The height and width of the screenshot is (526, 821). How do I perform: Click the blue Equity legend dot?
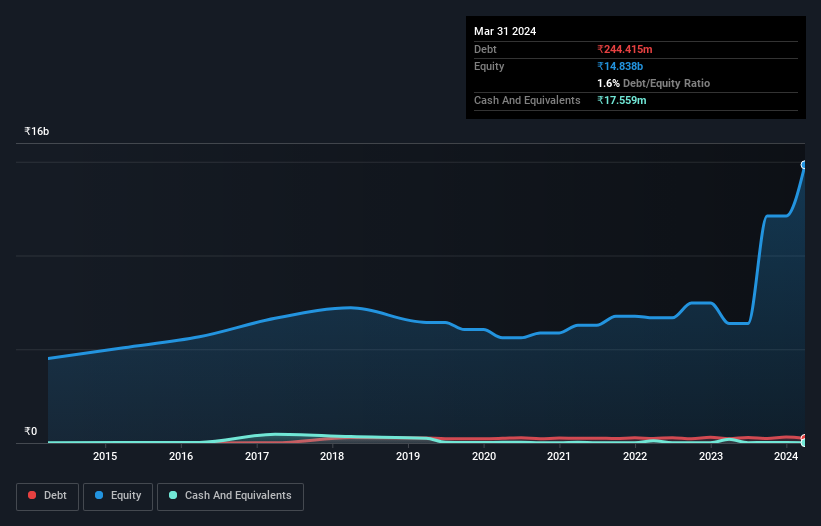pos(99,495)
